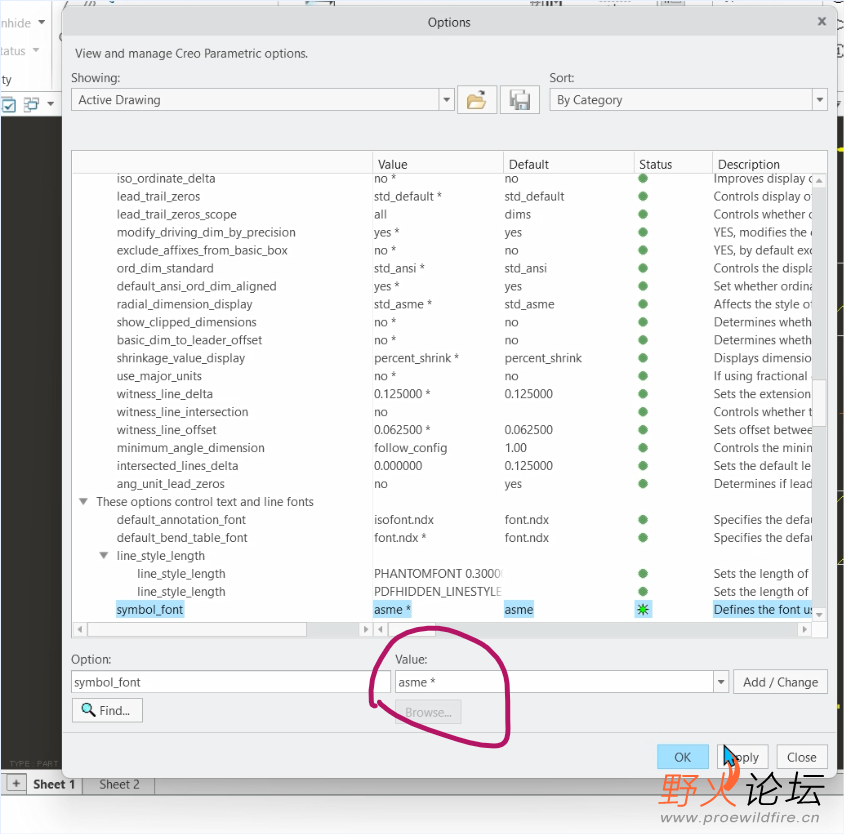
Task: Click the Find magnifier button
Action: pyautogui.click(x=107, y=710)
